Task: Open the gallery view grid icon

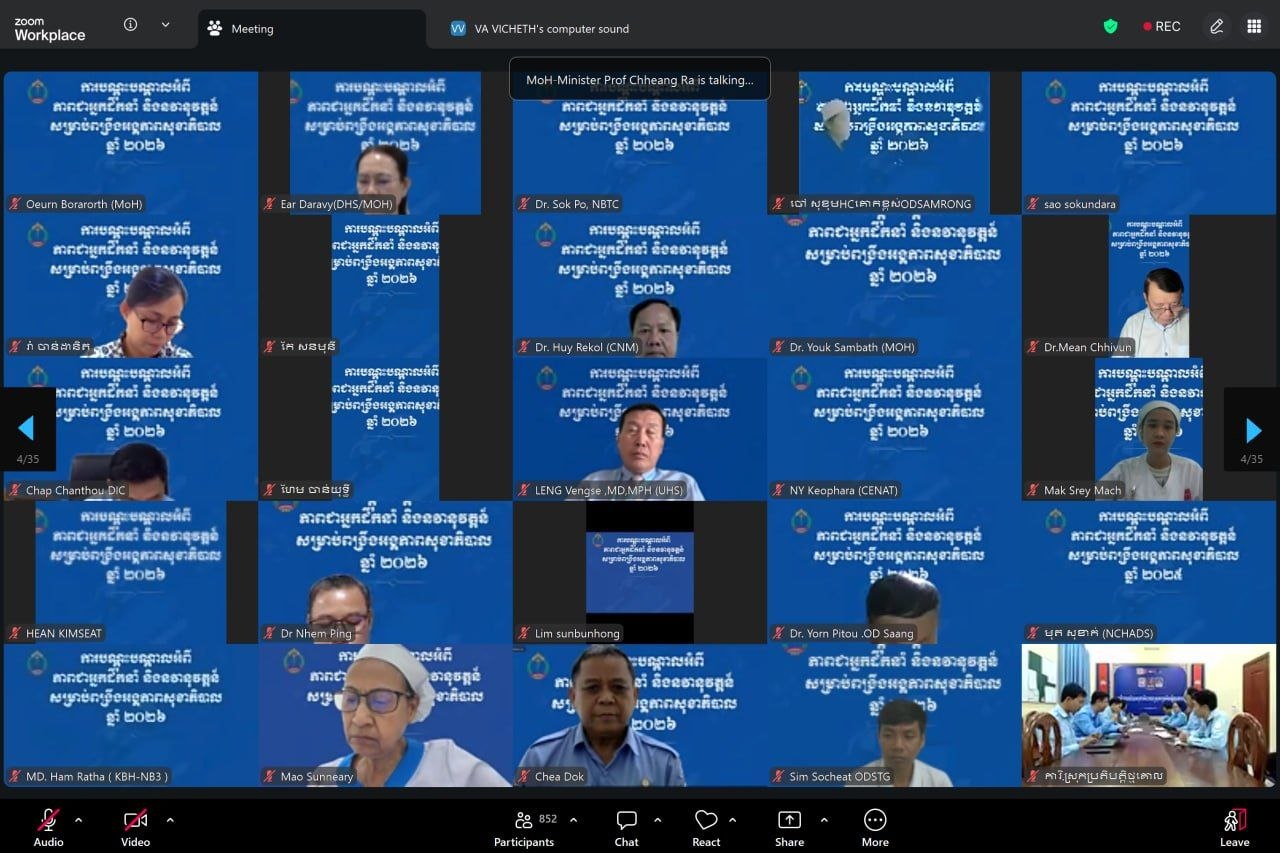Action: 1254,27
